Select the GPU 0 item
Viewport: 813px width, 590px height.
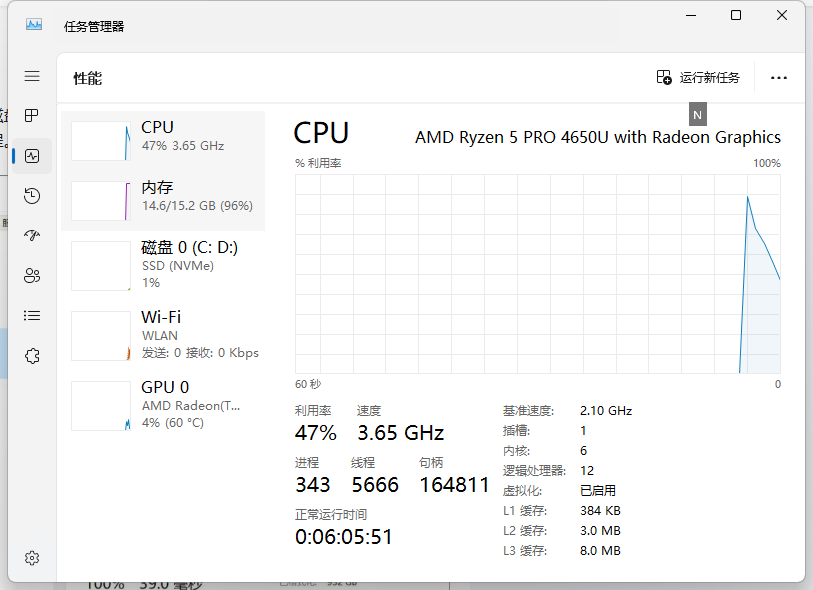[x=163, y=406]
